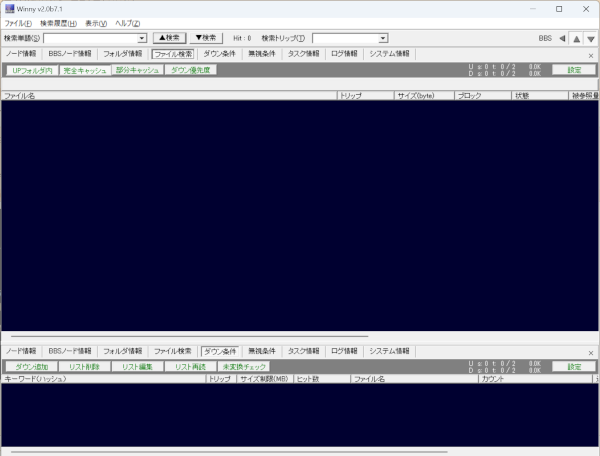Toggle the ダウン優先度 filter

coord(191,70)
